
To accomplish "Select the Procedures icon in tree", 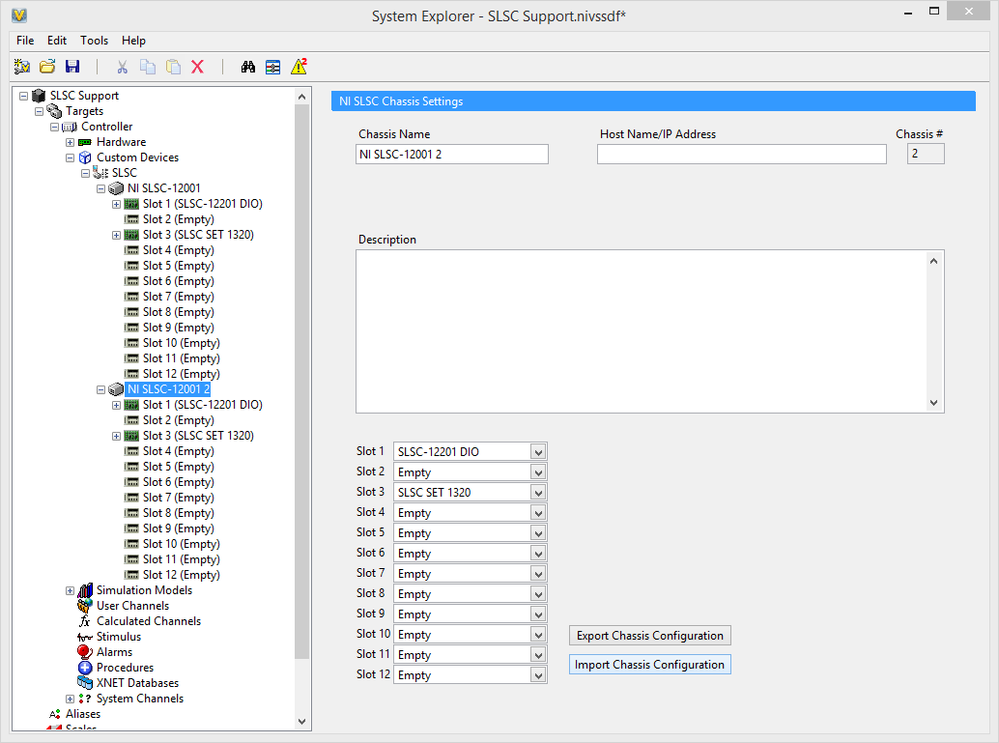I will tap(85, 667).
